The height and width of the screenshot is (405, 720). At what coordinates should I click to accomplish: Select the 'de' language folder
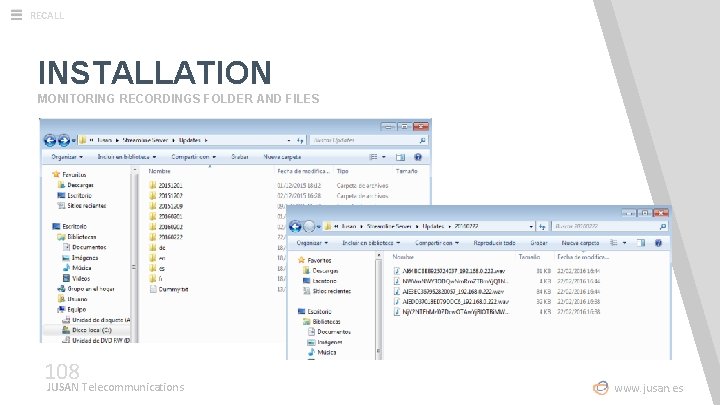tap(157, 248)
